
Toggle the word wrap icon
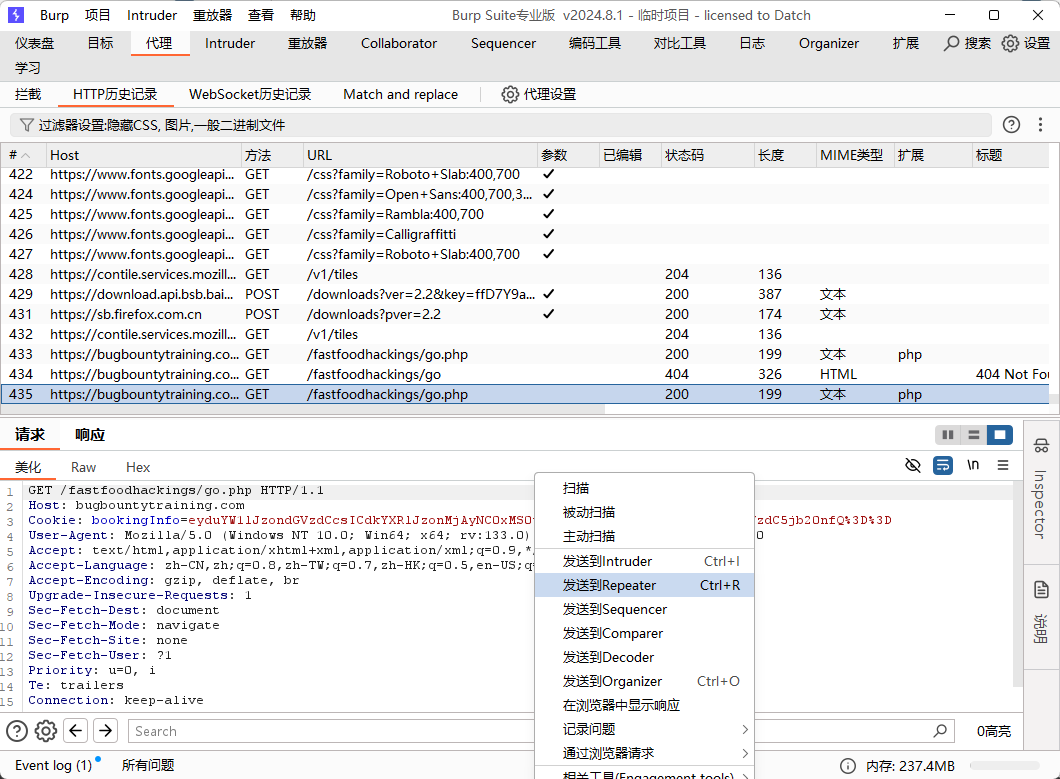click(x=942, y=465)
